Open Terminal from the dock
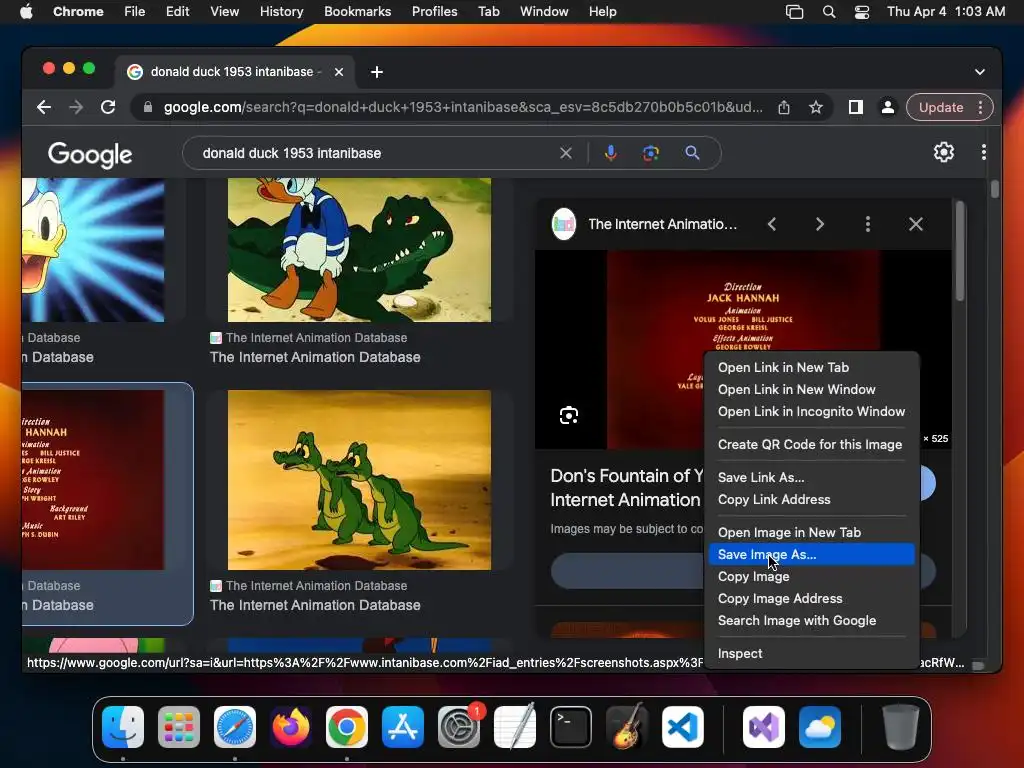1024x768 pixels. 571,726
